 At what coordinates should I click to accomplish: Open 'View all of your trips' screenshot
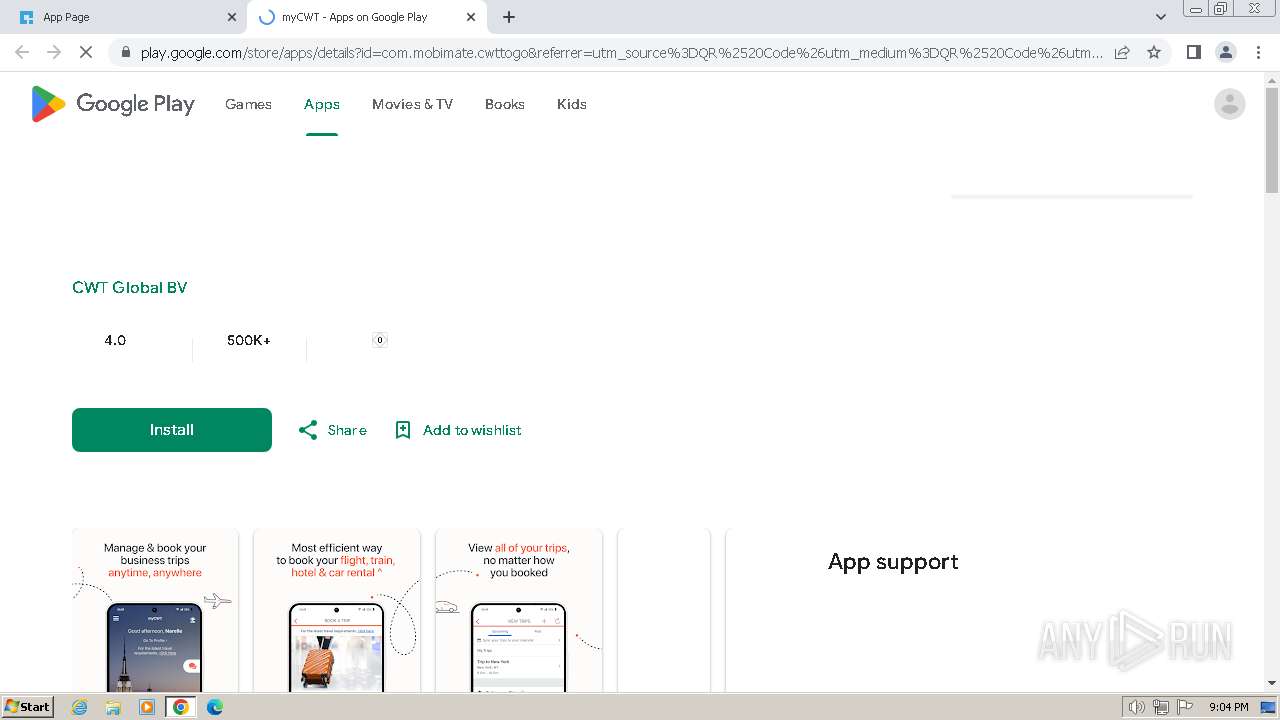[519, 610]
